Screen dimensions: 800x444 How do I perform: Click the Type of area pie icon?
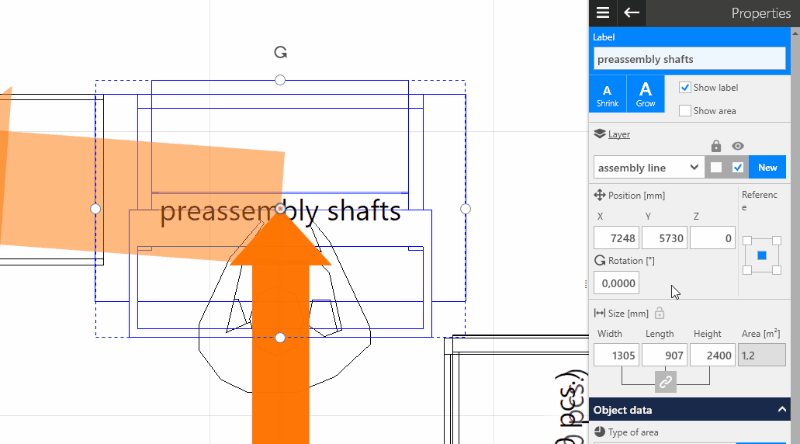(599, 432)
